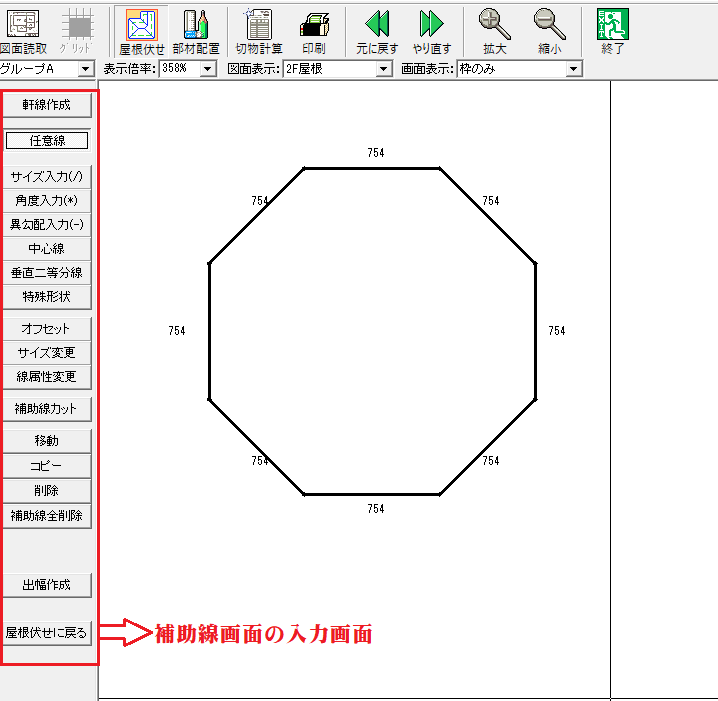Click the 軒線作成 button

pyautogui.click(x=47, y=105)
